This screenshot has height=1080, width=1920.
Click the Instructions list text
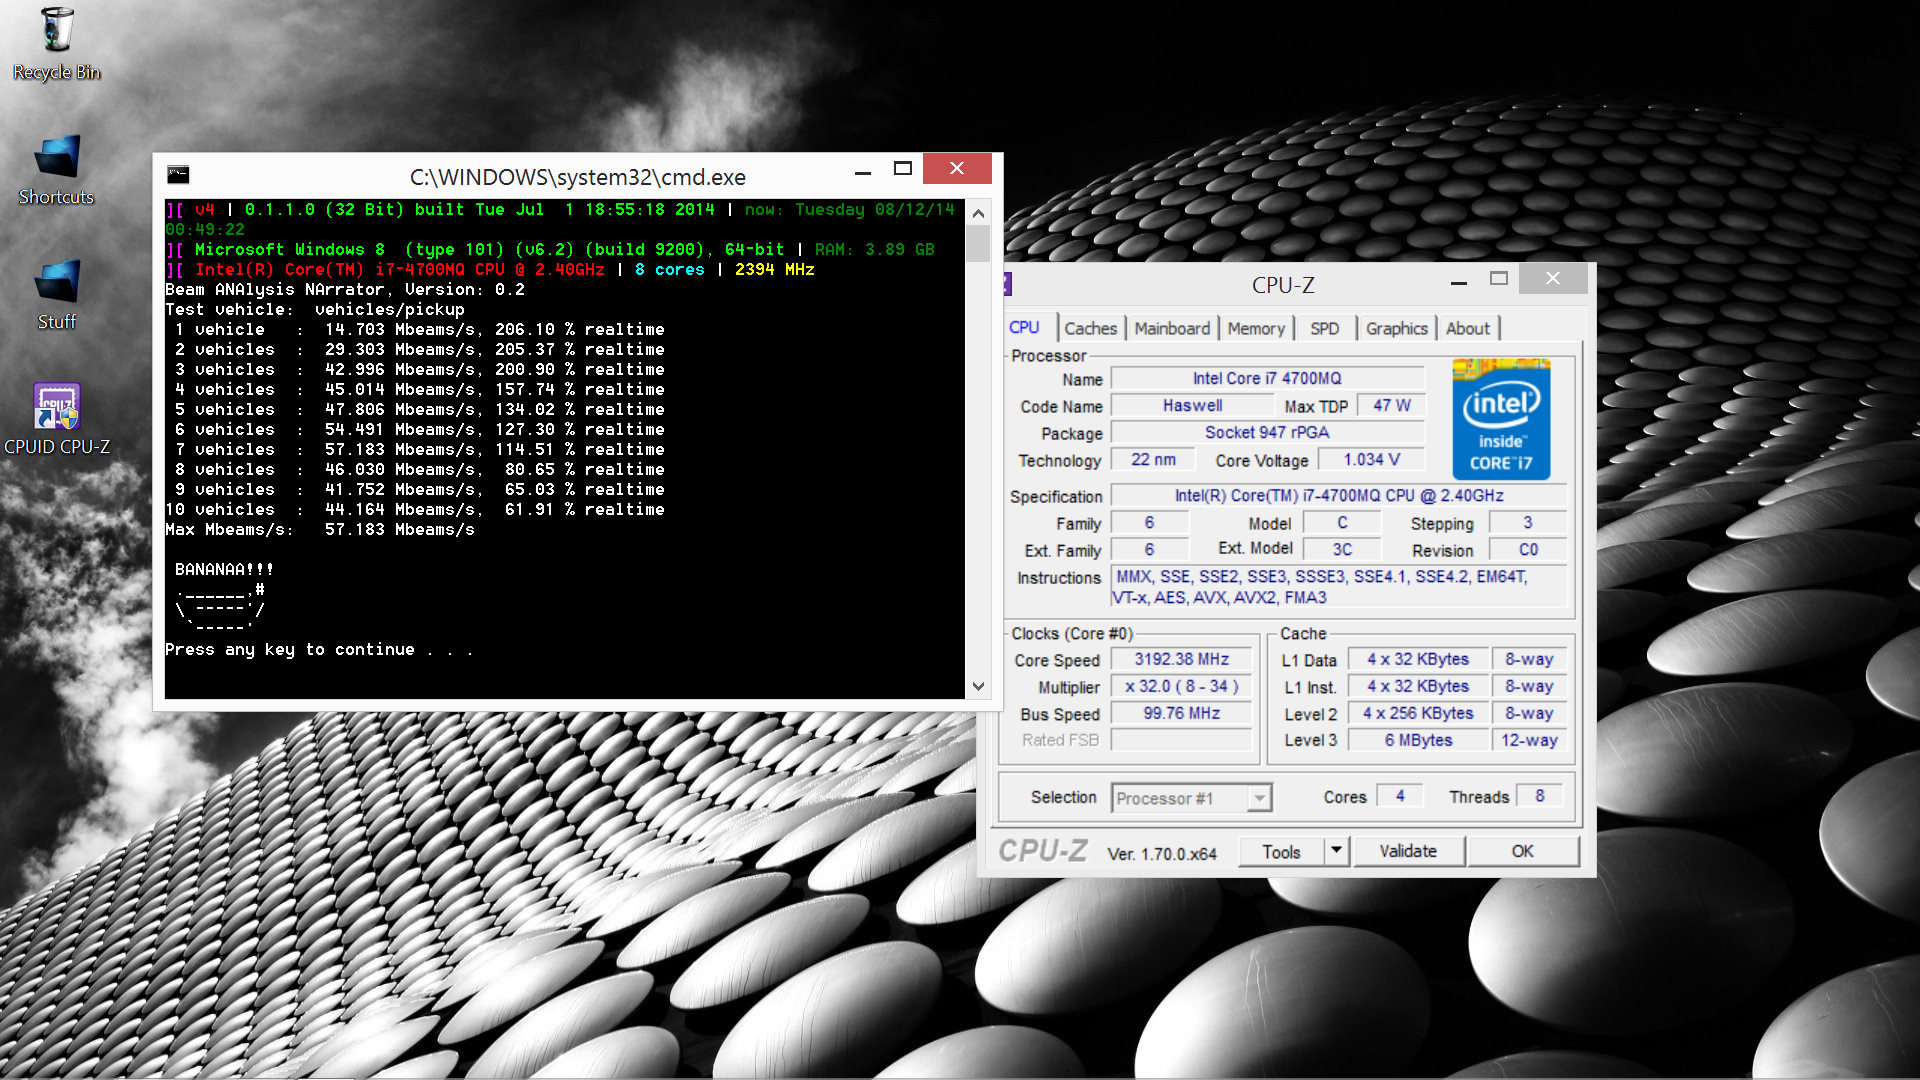pos(1339,587)
